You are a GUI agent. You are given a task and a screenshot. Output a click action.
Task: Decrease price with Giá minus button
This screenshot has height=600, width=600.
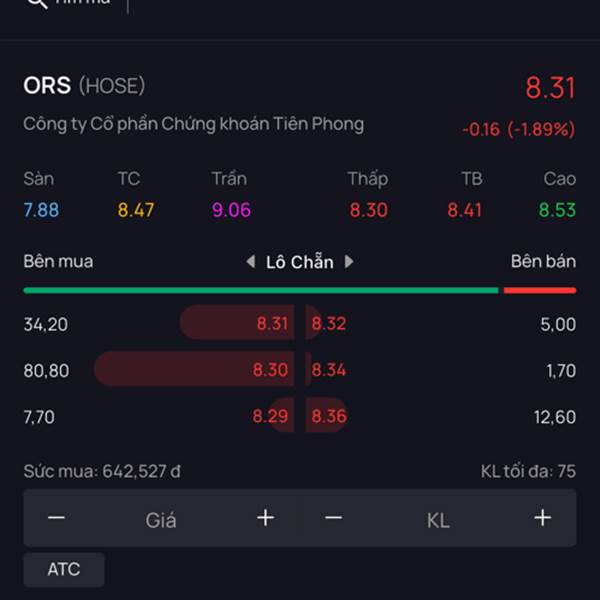click(56, 518)
